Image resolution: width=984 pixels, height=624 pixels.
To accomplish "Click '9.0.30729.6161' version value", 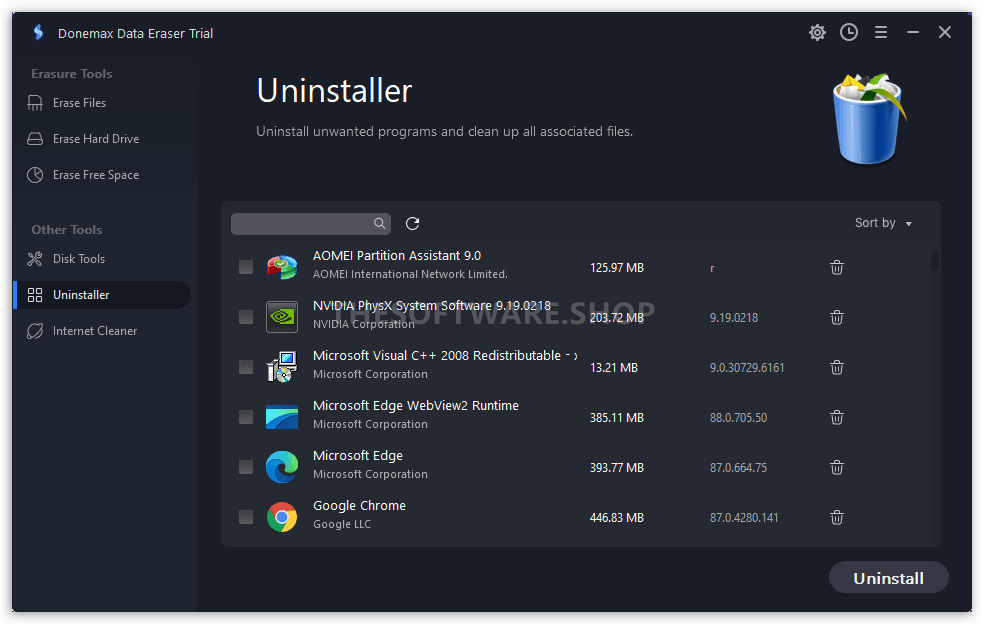I will tap(747, 368).
